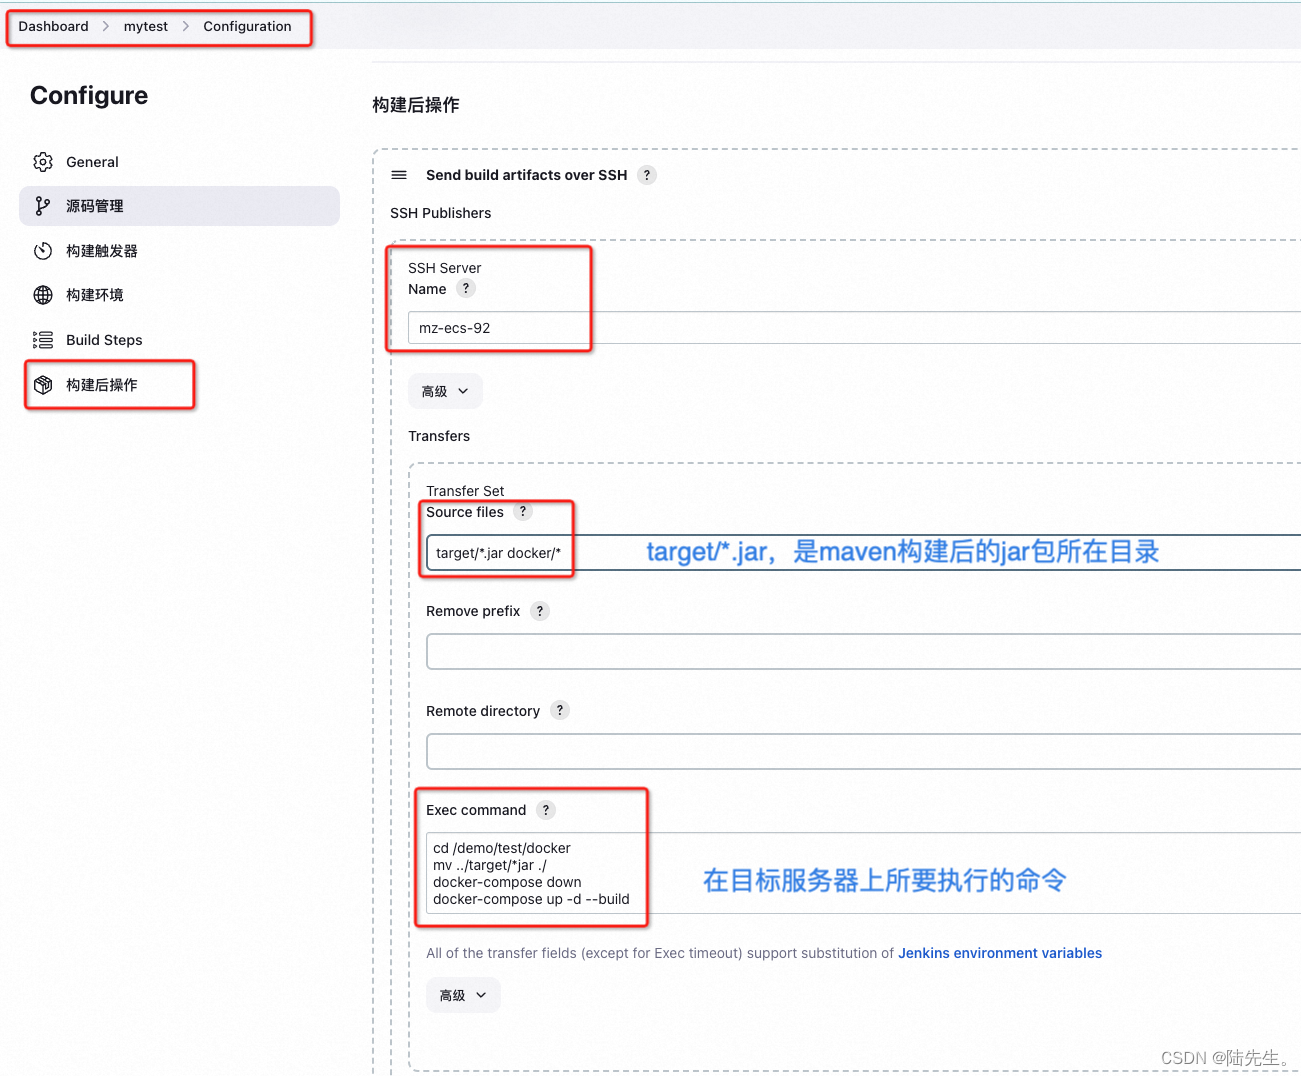Select the package icon for 构建后操作

click(x=43, y=384)
